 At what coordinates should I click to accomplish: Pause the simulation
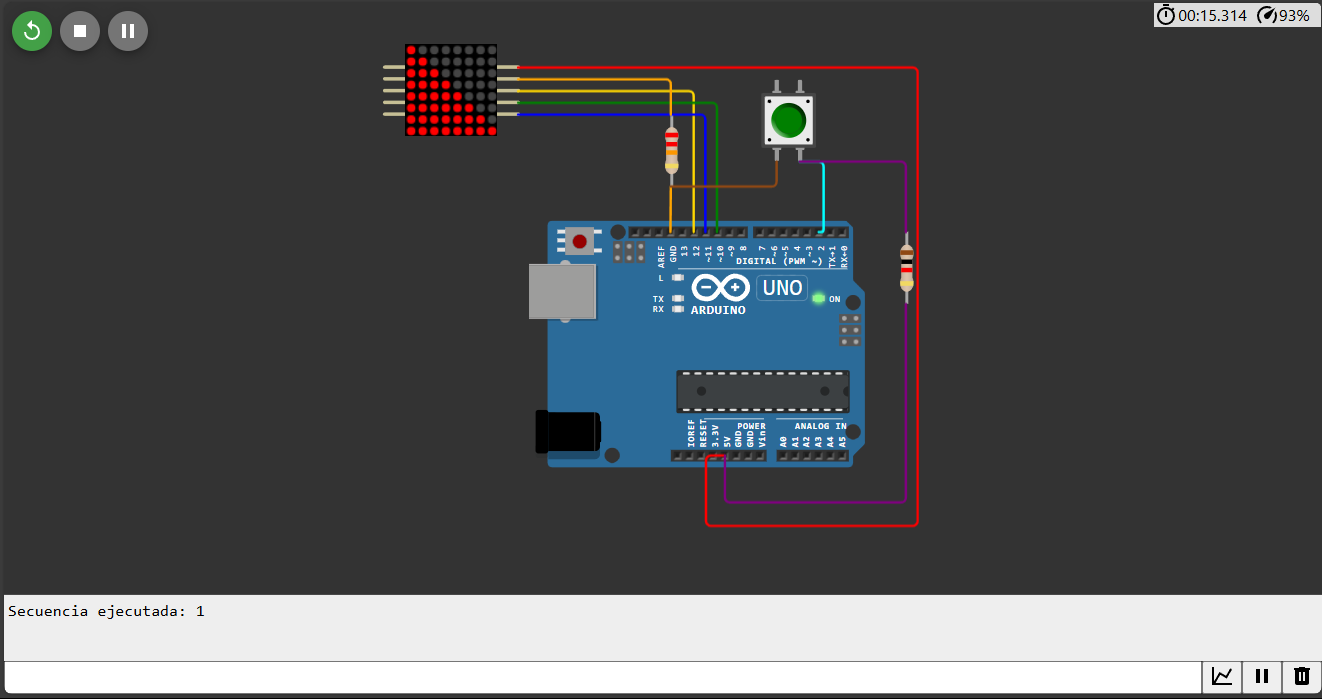(x=127, y=31)
